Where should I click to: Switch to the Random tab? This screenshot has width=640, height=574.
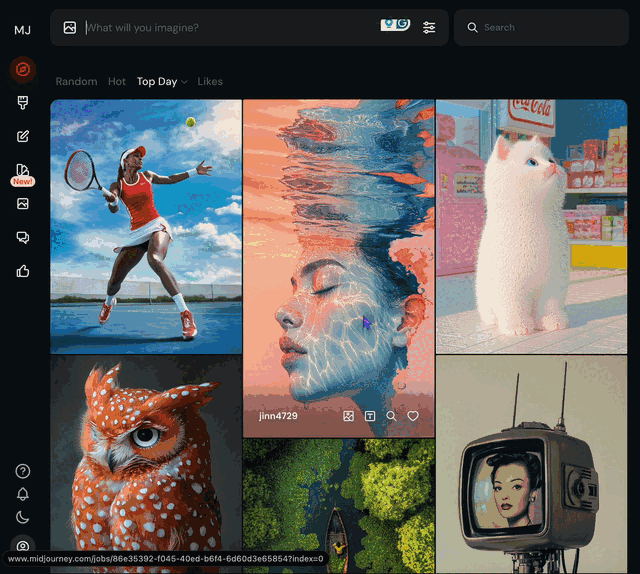click(x=76, y=82)
